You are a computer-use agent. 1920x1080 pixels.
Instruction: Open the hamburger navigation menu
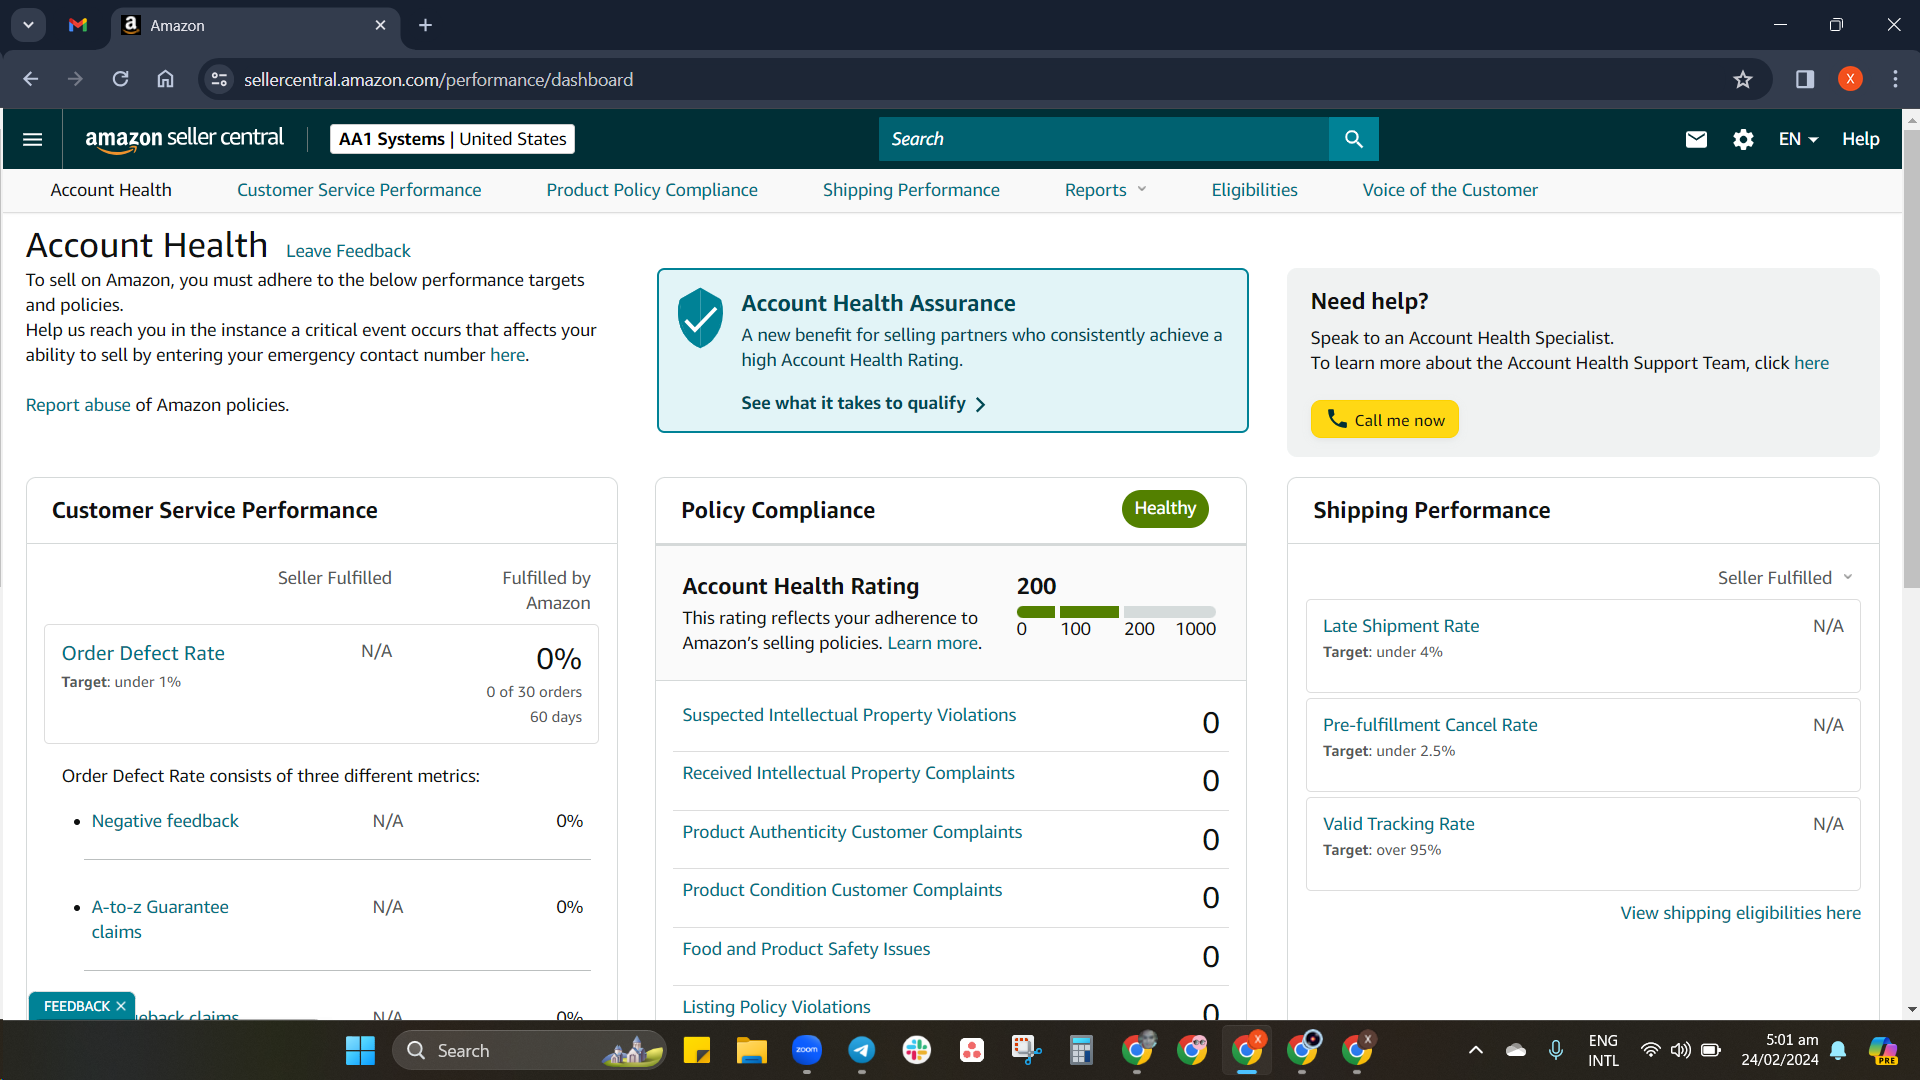(x=32, y=139)
